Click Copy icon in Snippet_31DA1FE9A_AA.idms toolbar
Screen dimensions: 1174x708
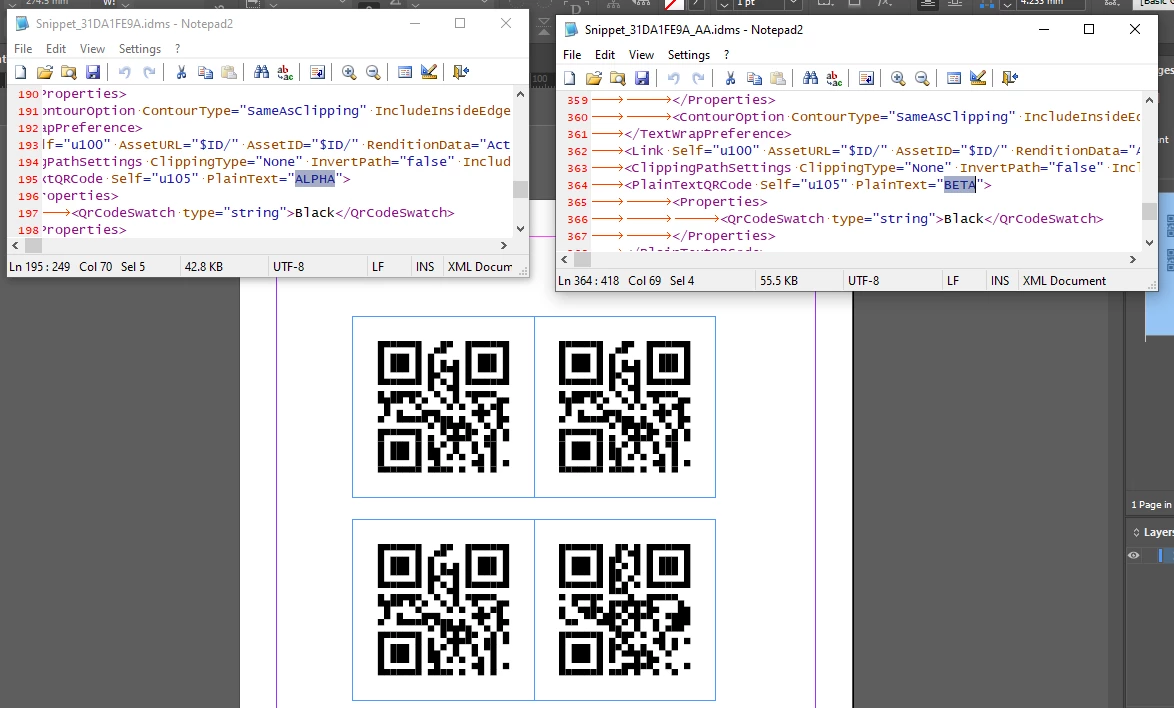(x=754, y=78)
